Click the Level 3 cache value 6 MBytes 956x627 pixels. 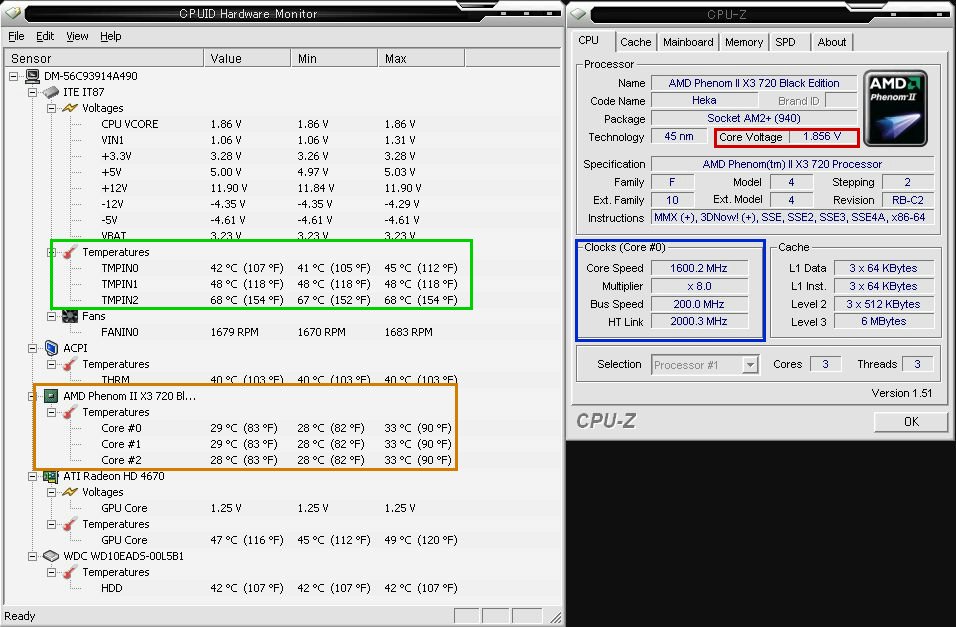883,321
